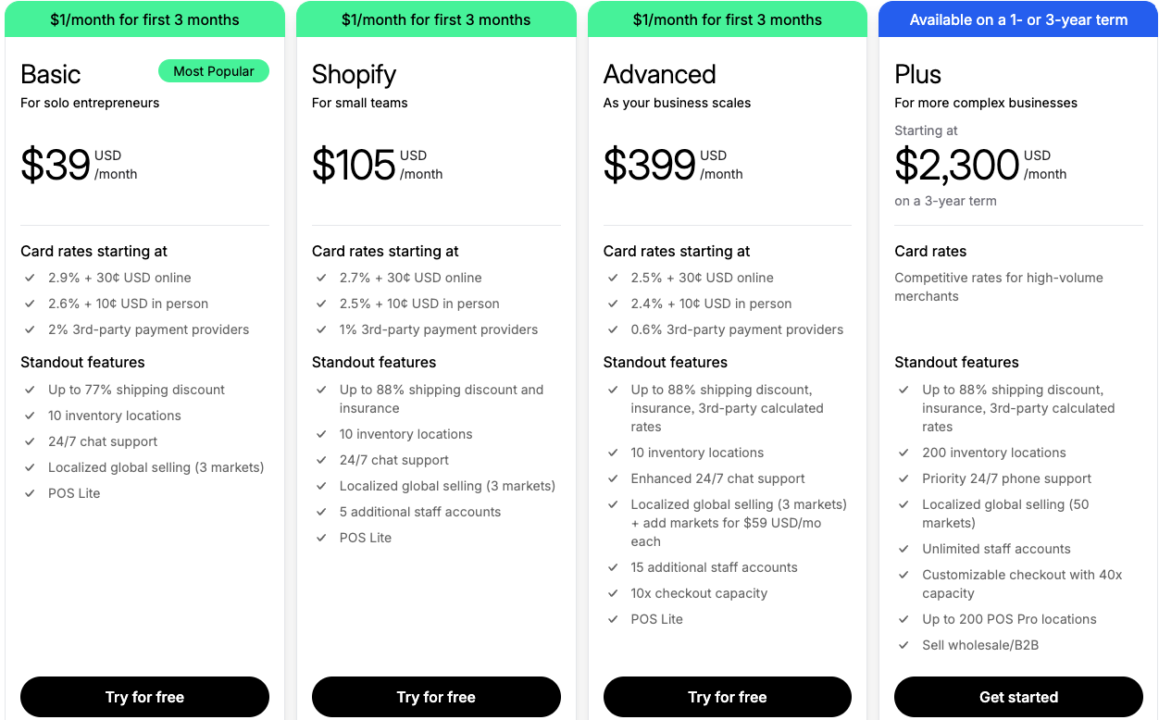Select the "Advanced" plan heading

pos(659,74)
